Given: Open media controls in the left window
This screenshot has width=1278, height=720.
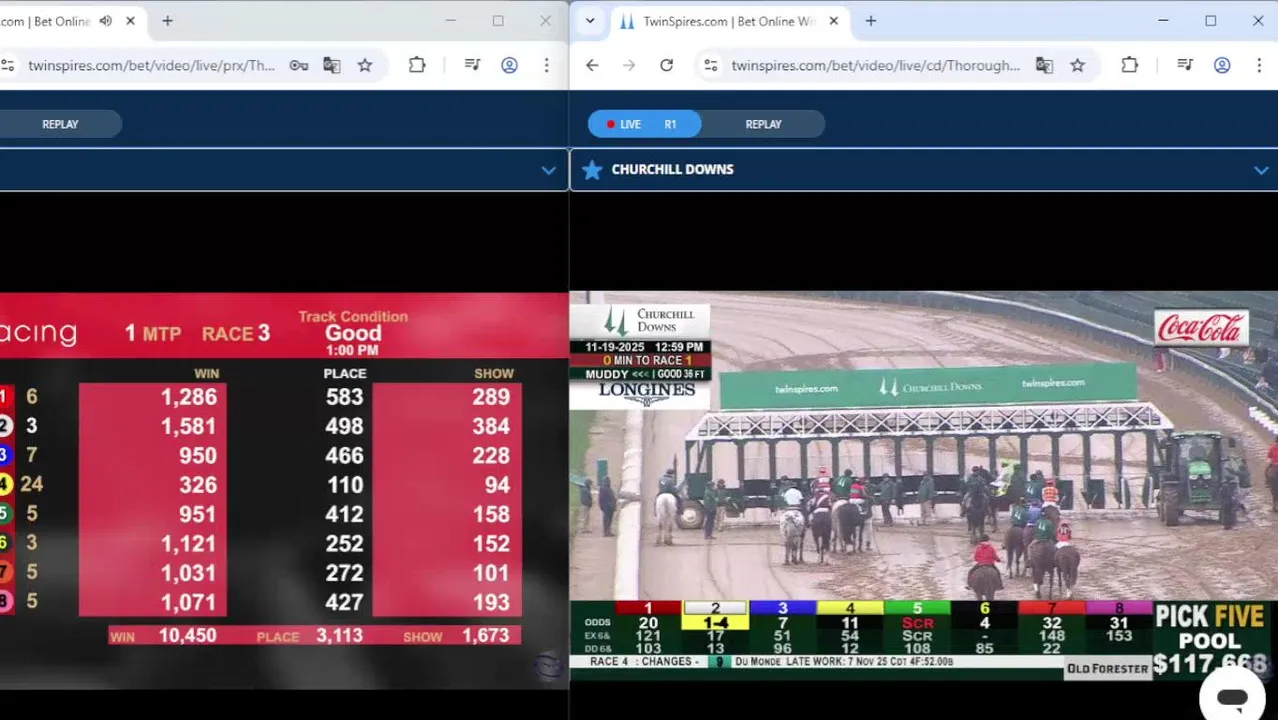Looking at the screenshot, I should point(473,65).
